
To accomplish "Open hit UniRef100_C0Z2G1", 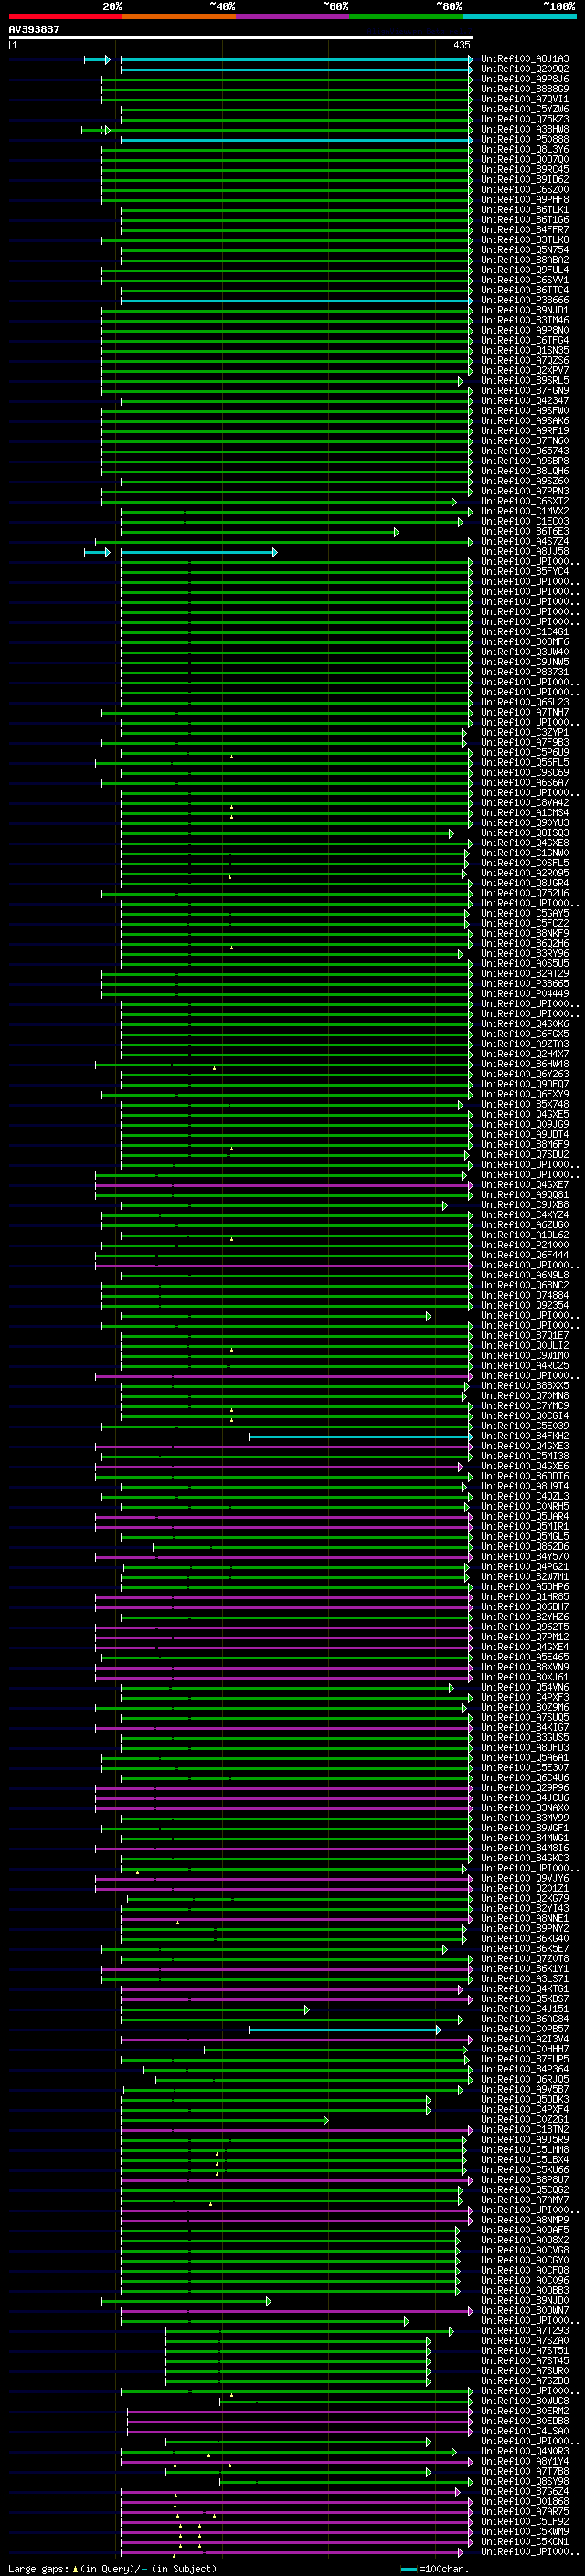I will (525, 2120).
